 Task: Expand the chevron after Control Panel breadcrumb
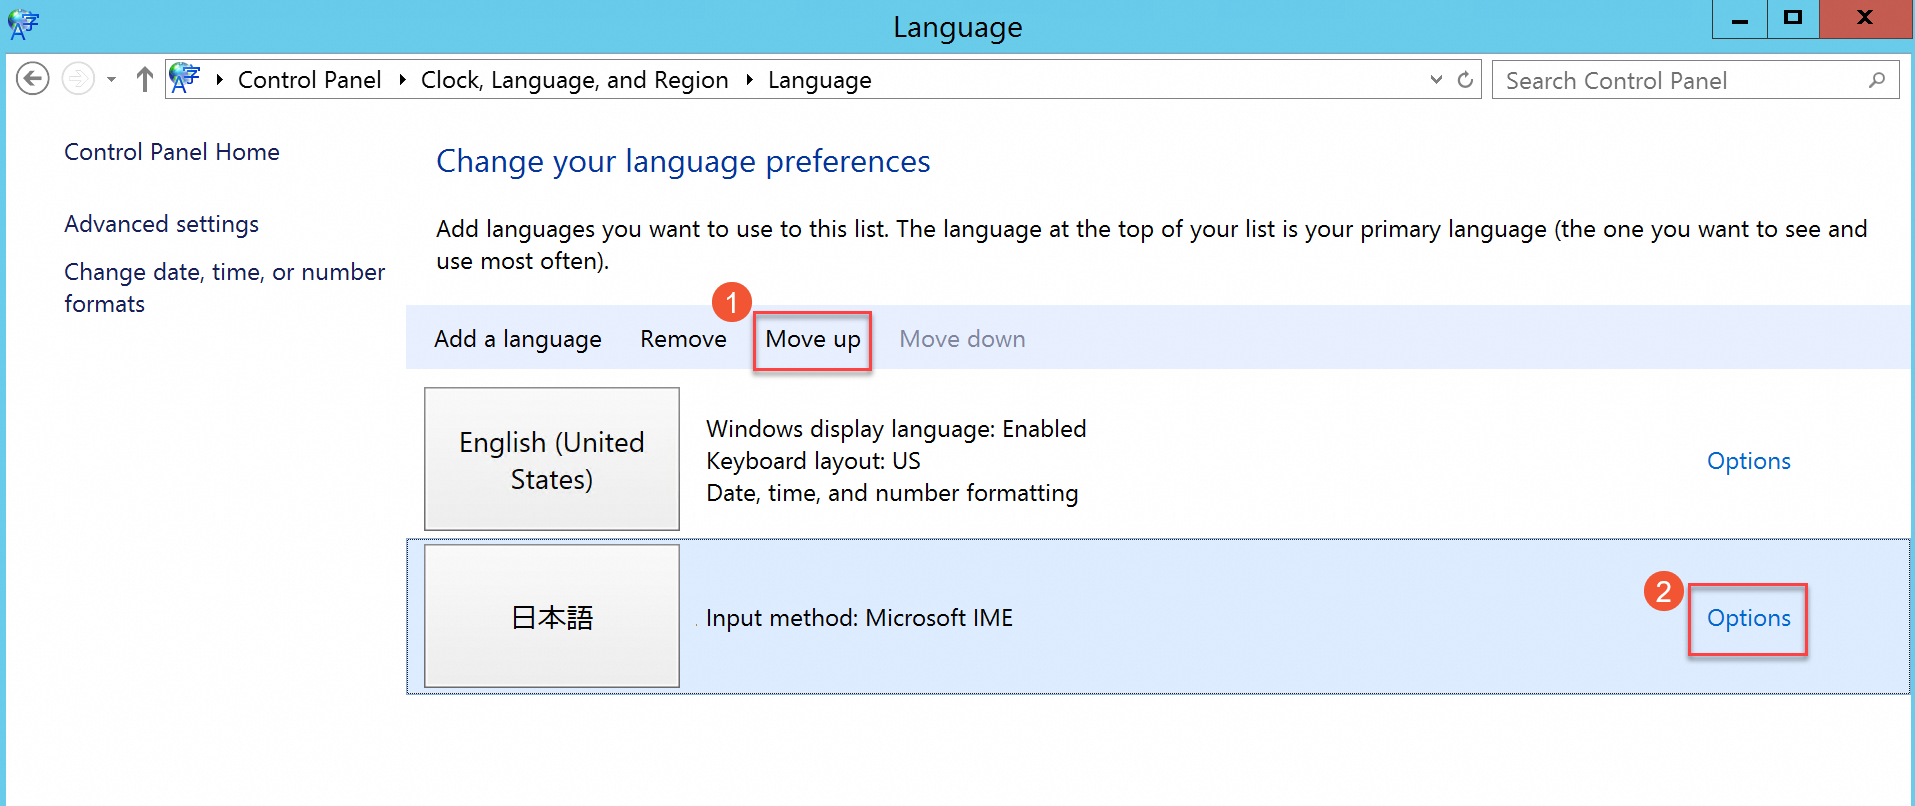(x=402, y=80)
